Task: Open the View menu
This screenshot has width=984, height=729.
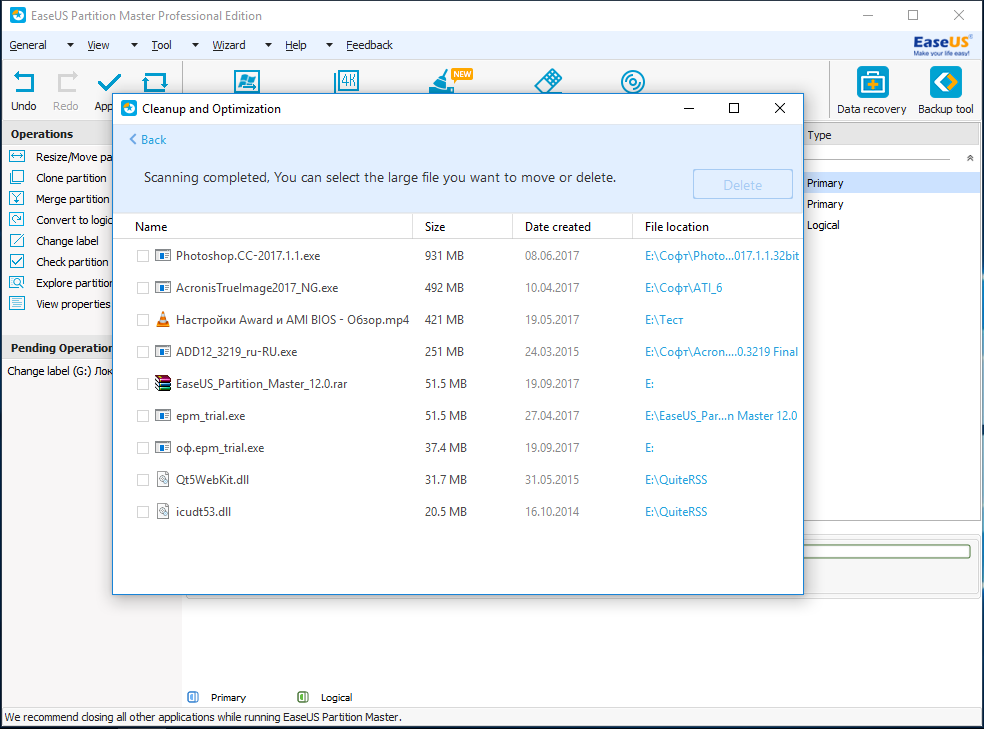Action: click(x=98, y=45)
